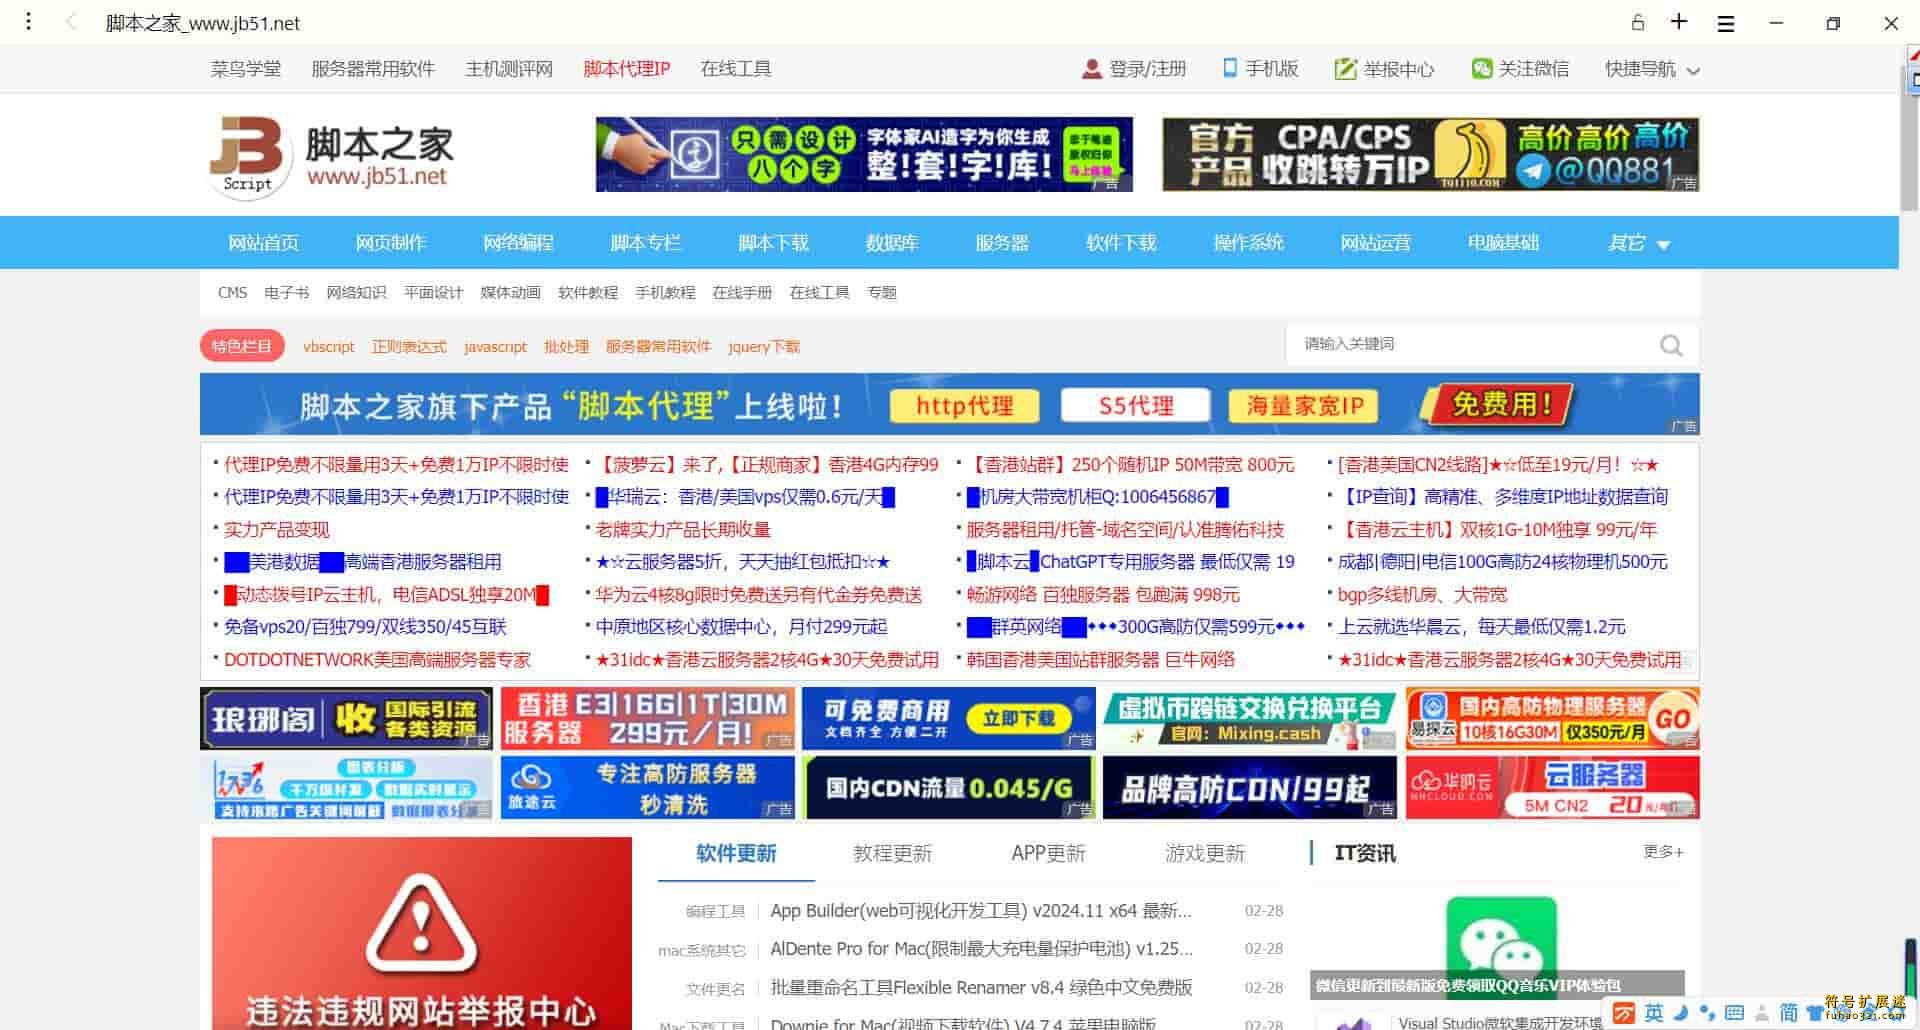Click the javascript featured link
This screenshot has width=1920, height=1030.
tap(495, 347)
